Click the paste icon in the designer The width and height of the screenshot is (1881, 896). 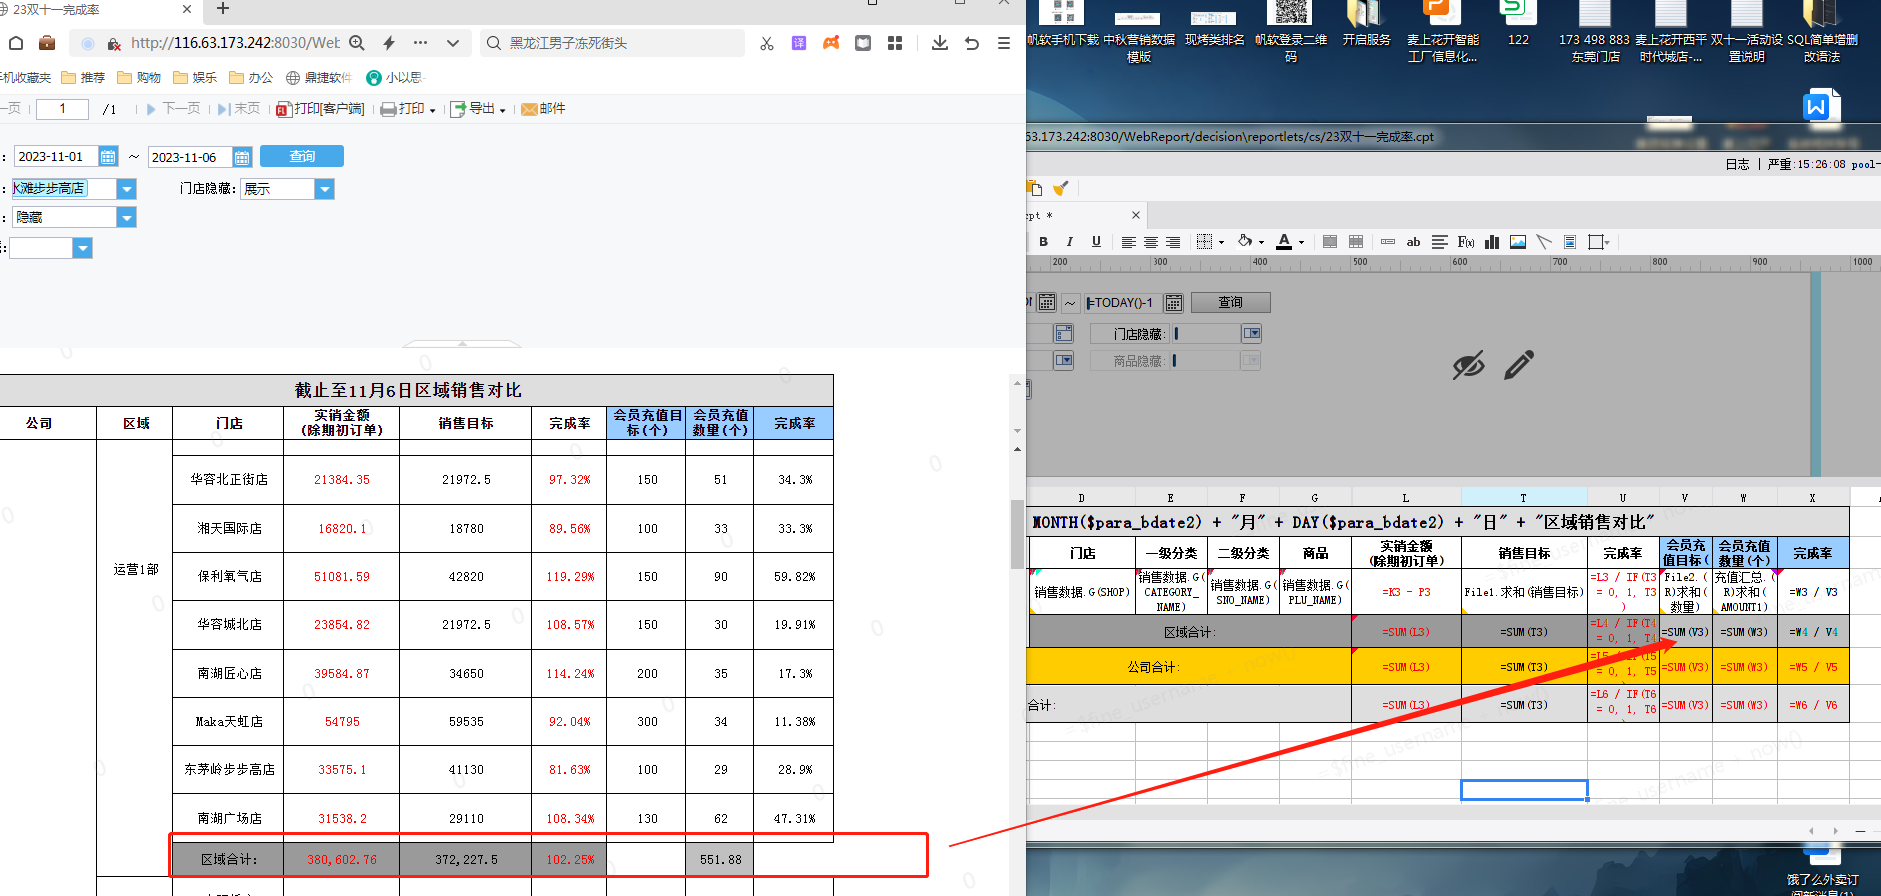click(1035, 188)
